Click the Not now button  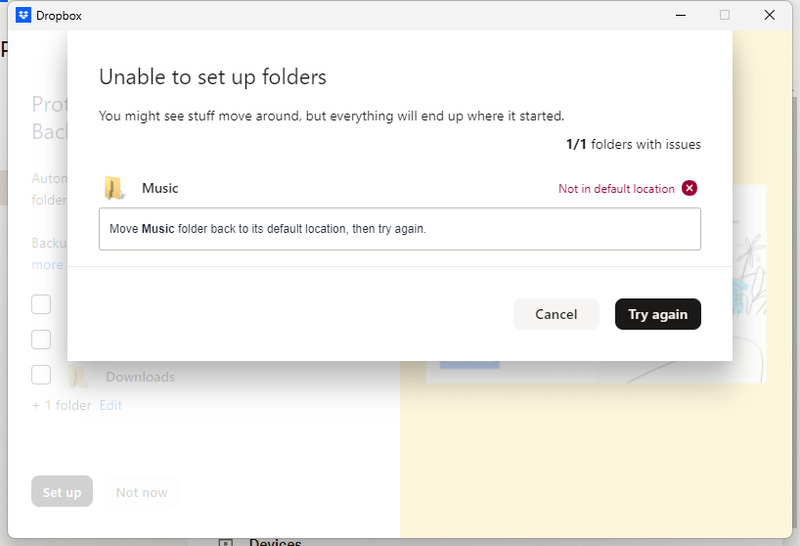pyautogui.click(x=141, y=492)
